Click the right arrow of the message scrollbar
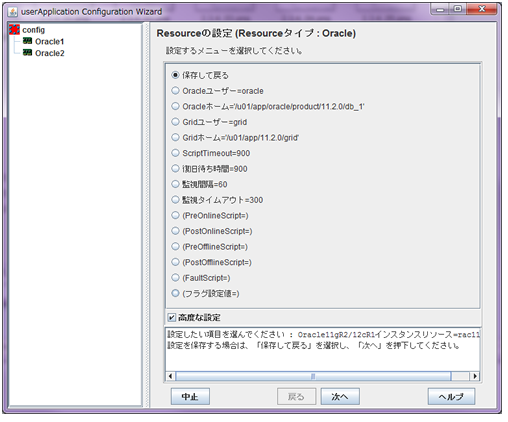Screen dimensions: 508x422 tap(475, 376)
